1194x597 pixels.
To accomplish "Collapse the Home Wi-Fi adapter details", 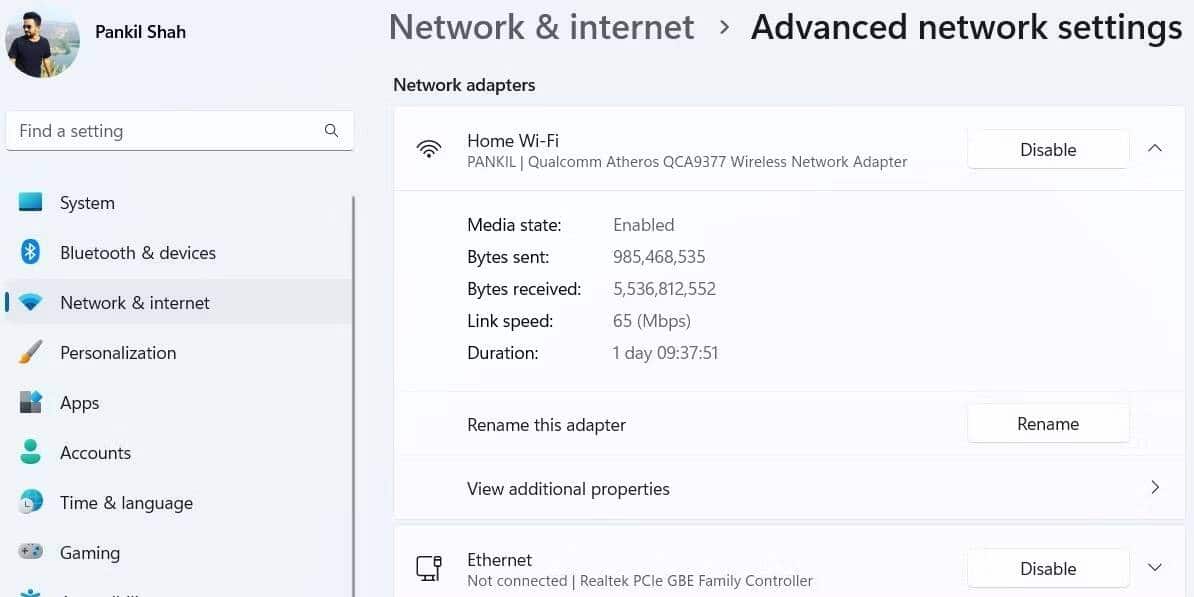I will (1155, 146).
